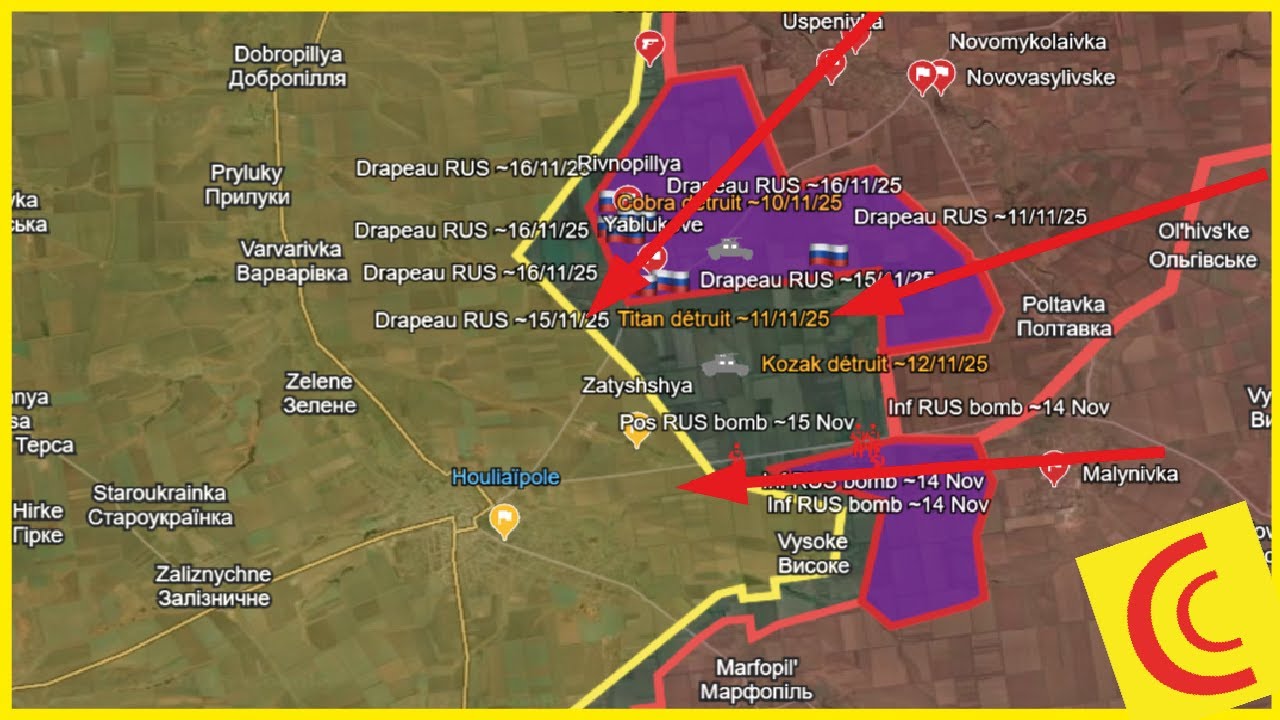Select the grey vehicle icon beside Kozak détruit
The image size is (1280, 720).
(x=725, y=365)
